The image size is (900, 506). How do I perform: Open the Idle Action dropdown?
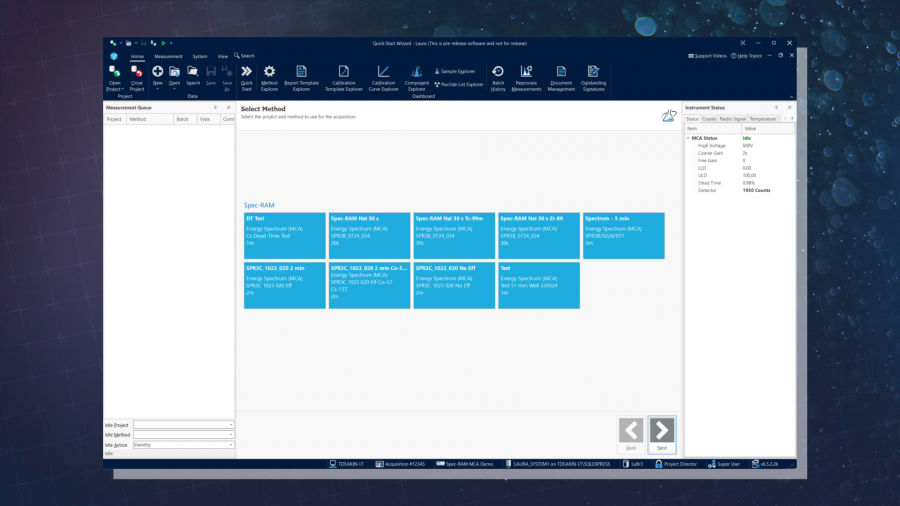[x=231, y=445]
